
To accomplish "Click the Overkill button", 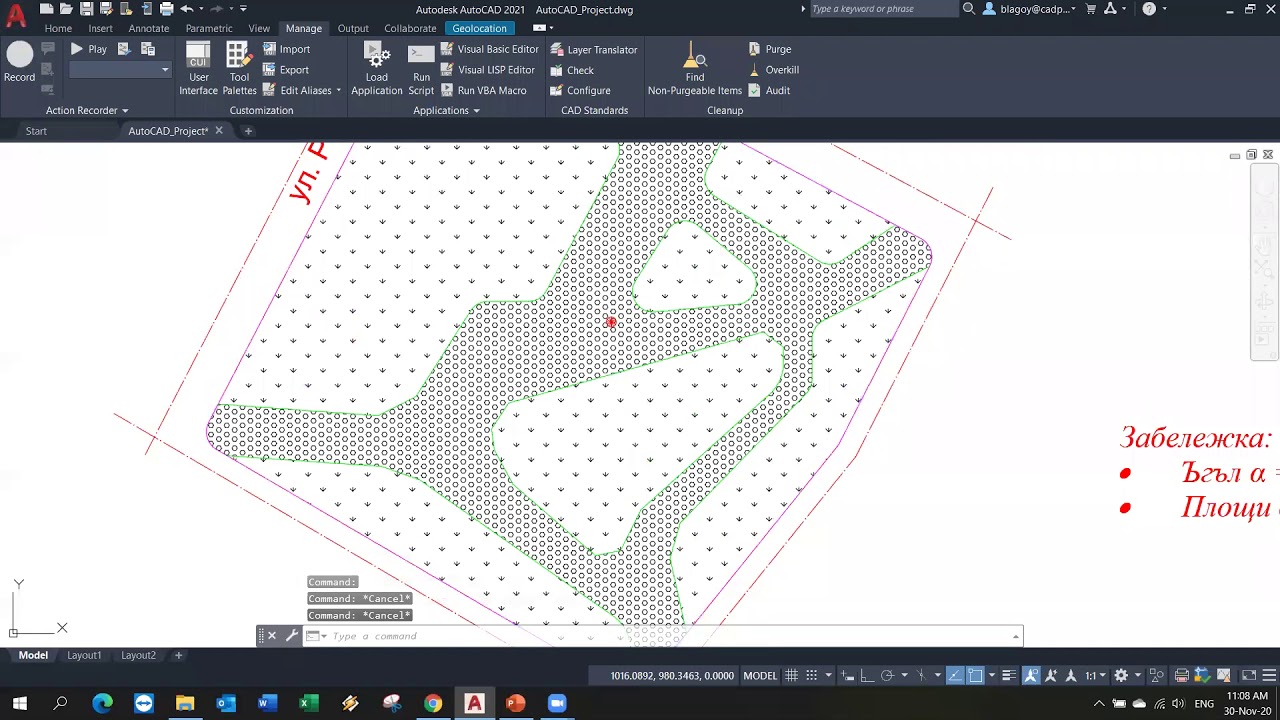I will [x=773, y=70].
